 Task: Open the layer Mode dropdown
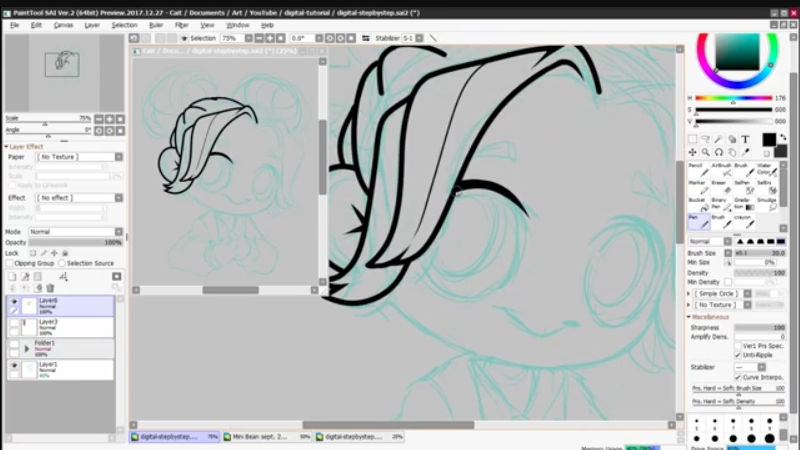(76, 232)
